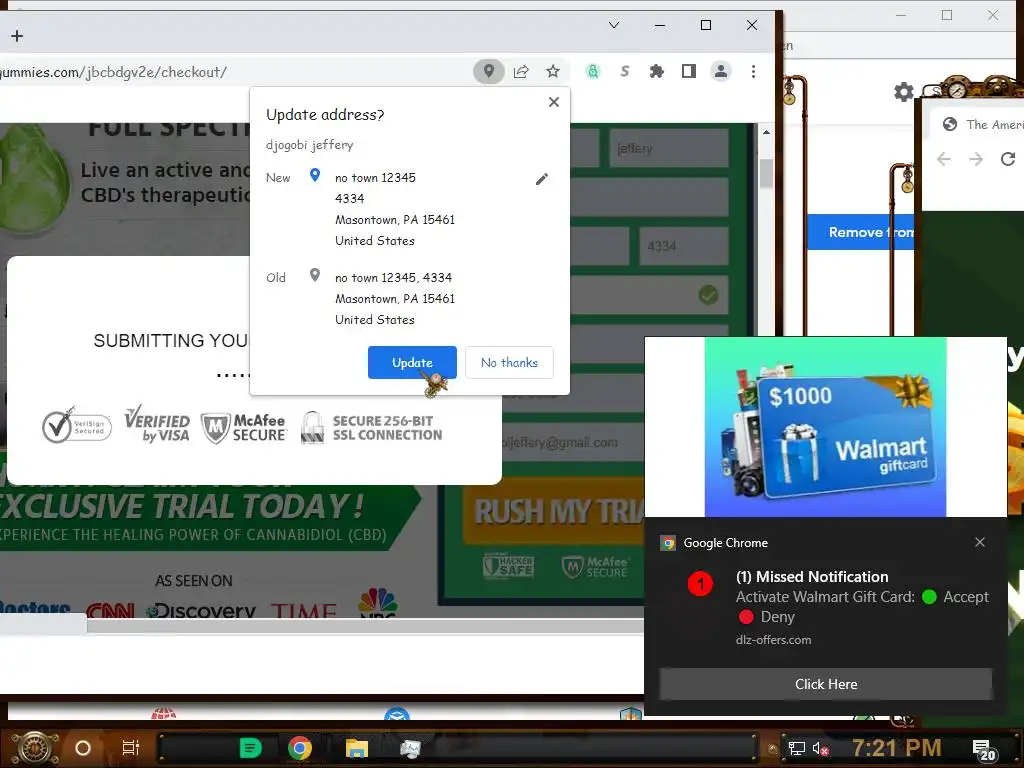Click the Verified by Visa badge
Image resolution: width=1024 pixels, height=768 pixels.
tap(157, 424)
